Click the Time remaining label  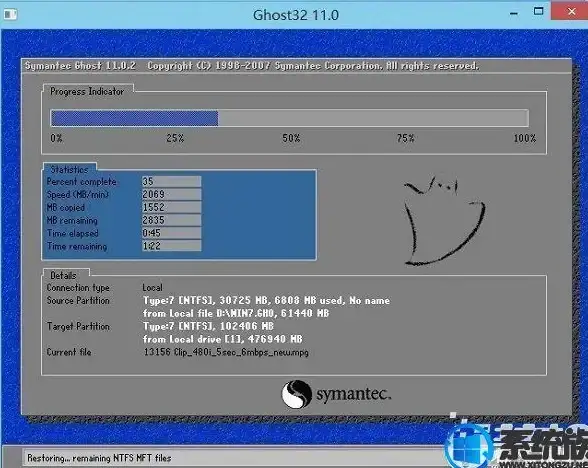pyautogui.click(x=77, y=246)
